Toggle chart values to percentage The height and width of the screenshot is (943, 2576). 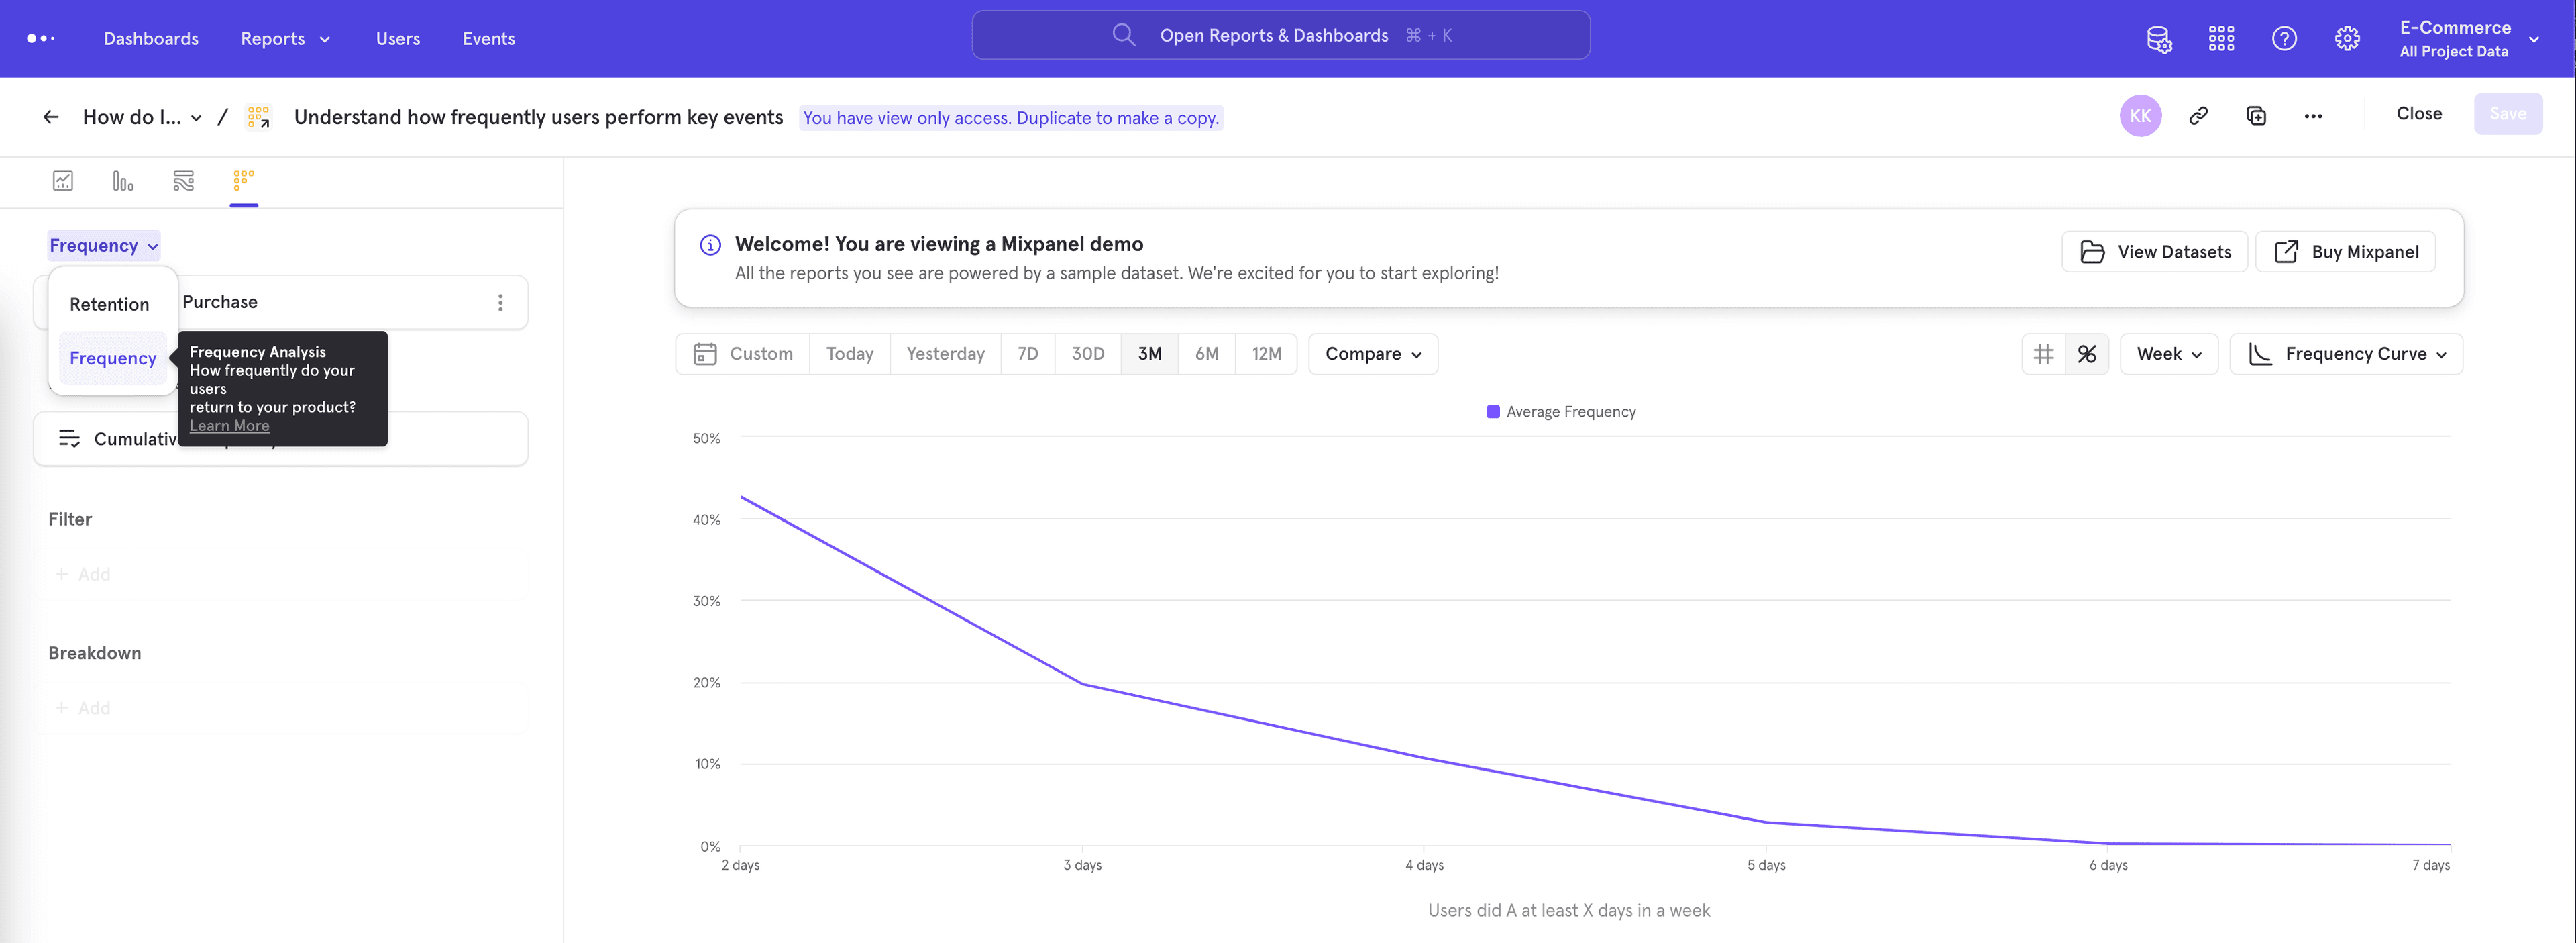coord(2087,354)
